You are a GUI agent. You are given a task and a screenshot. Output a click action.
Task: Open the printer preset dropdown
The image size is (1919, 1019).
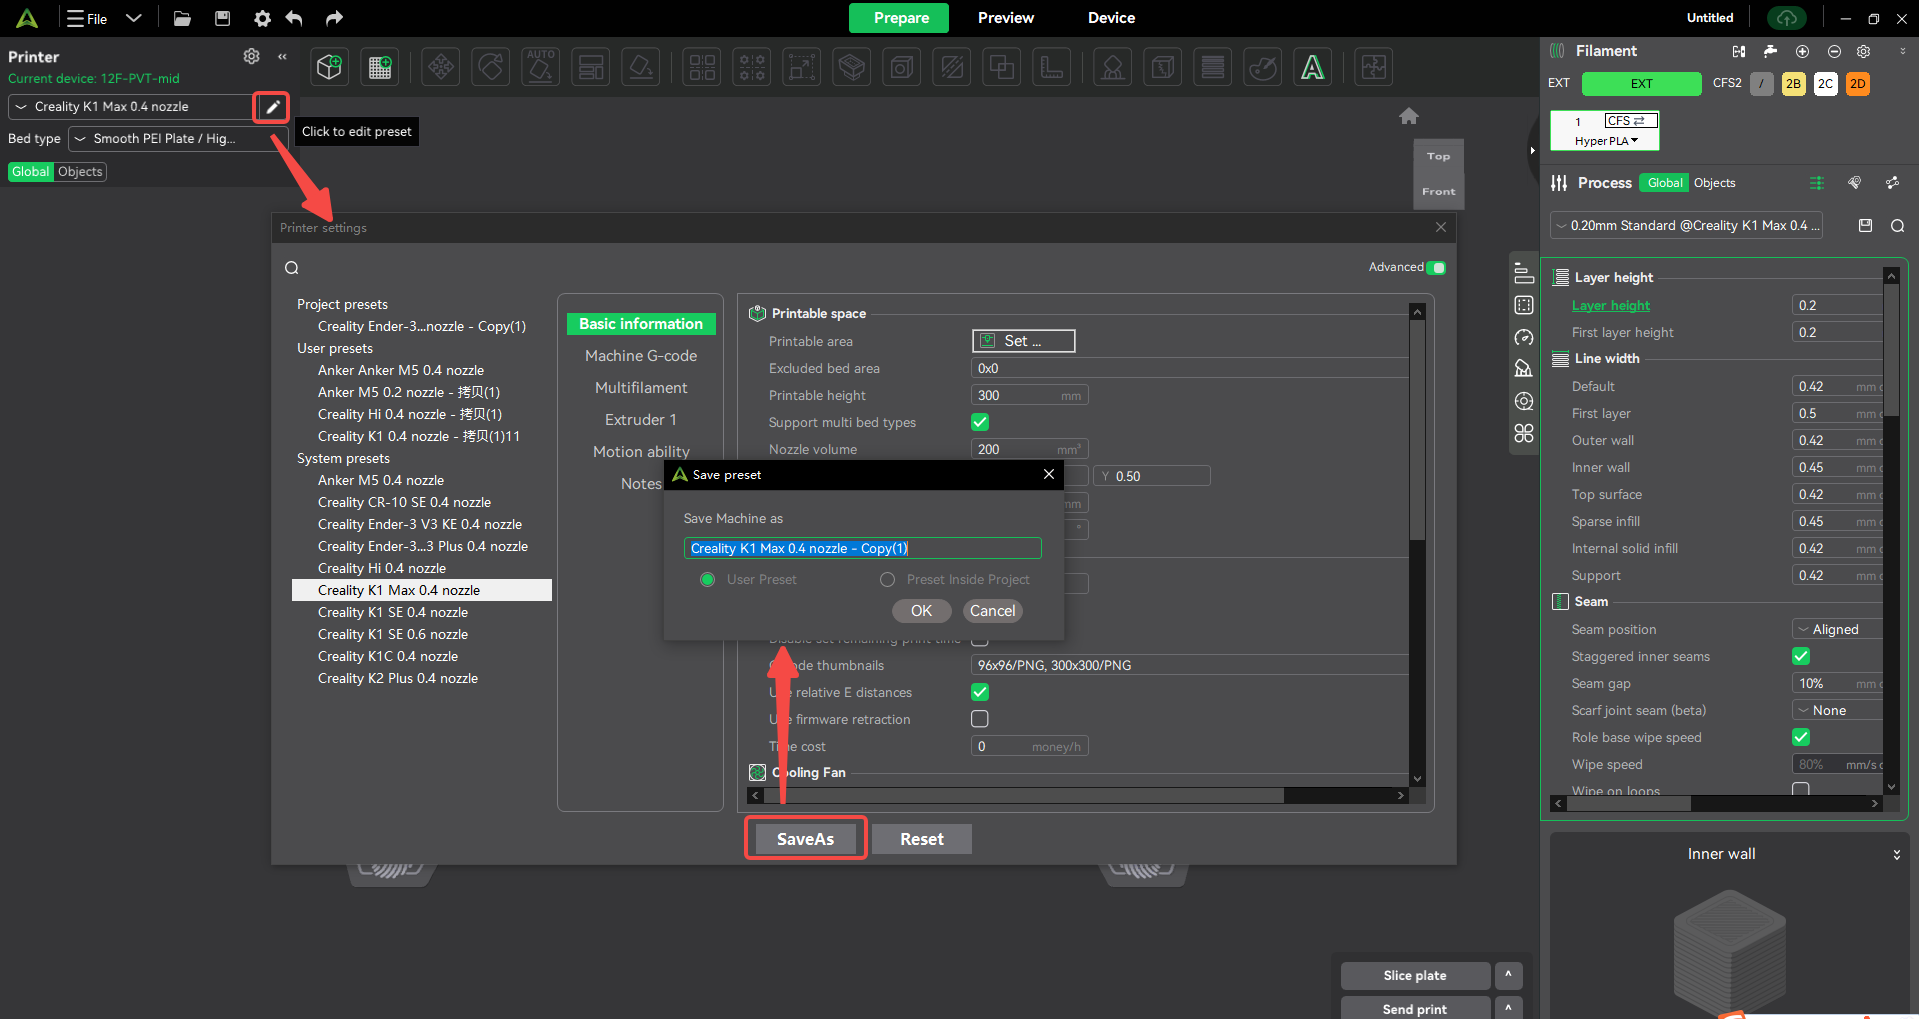point(130,107)
